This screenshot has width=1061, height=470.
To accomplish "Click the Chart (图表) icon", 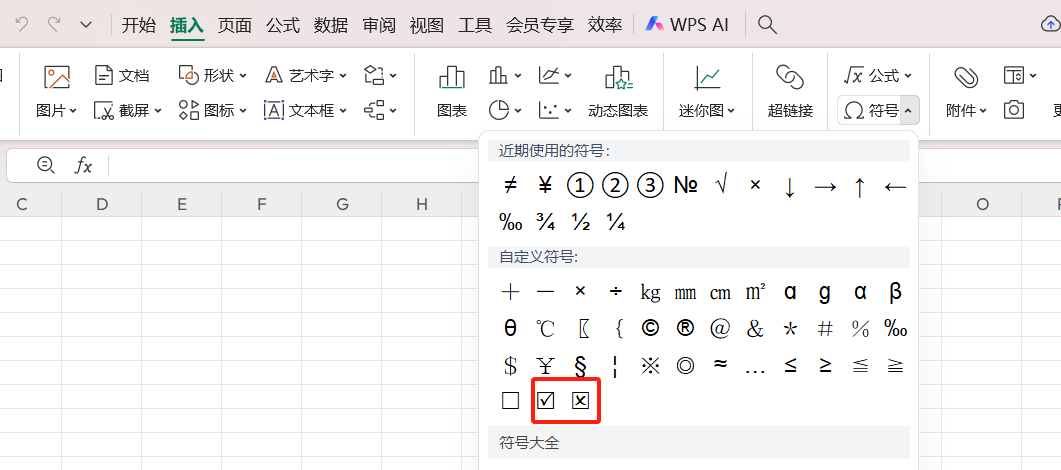I will [452, 77].
